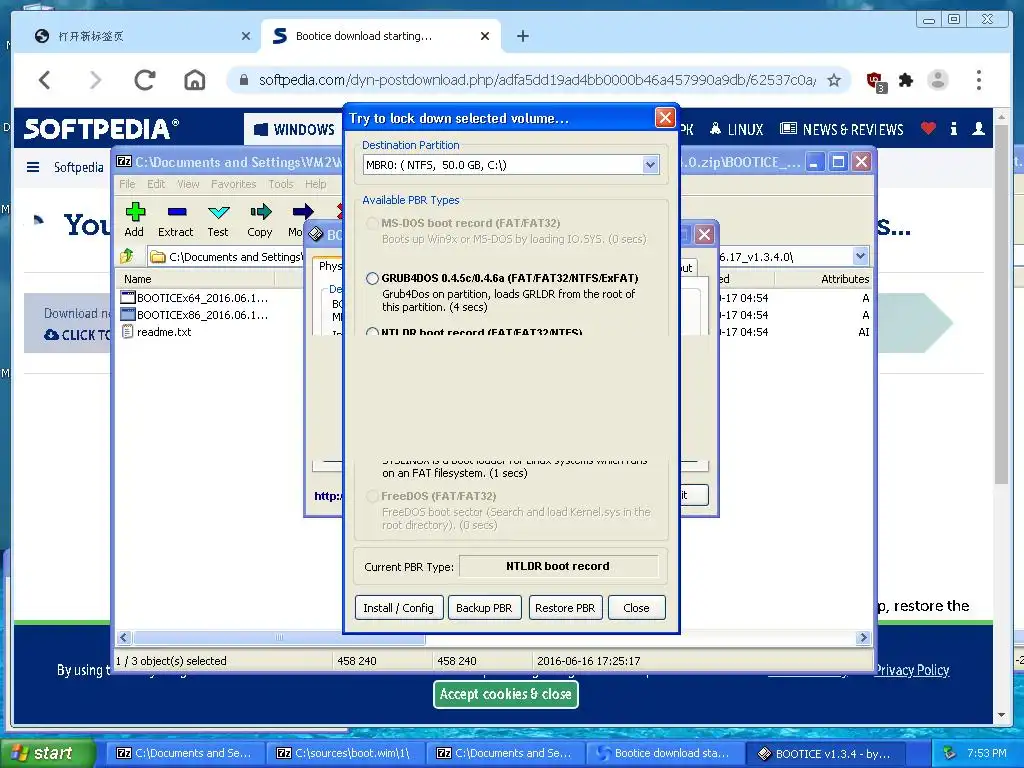
Task: Open a new browser tab
Action: 522,36
